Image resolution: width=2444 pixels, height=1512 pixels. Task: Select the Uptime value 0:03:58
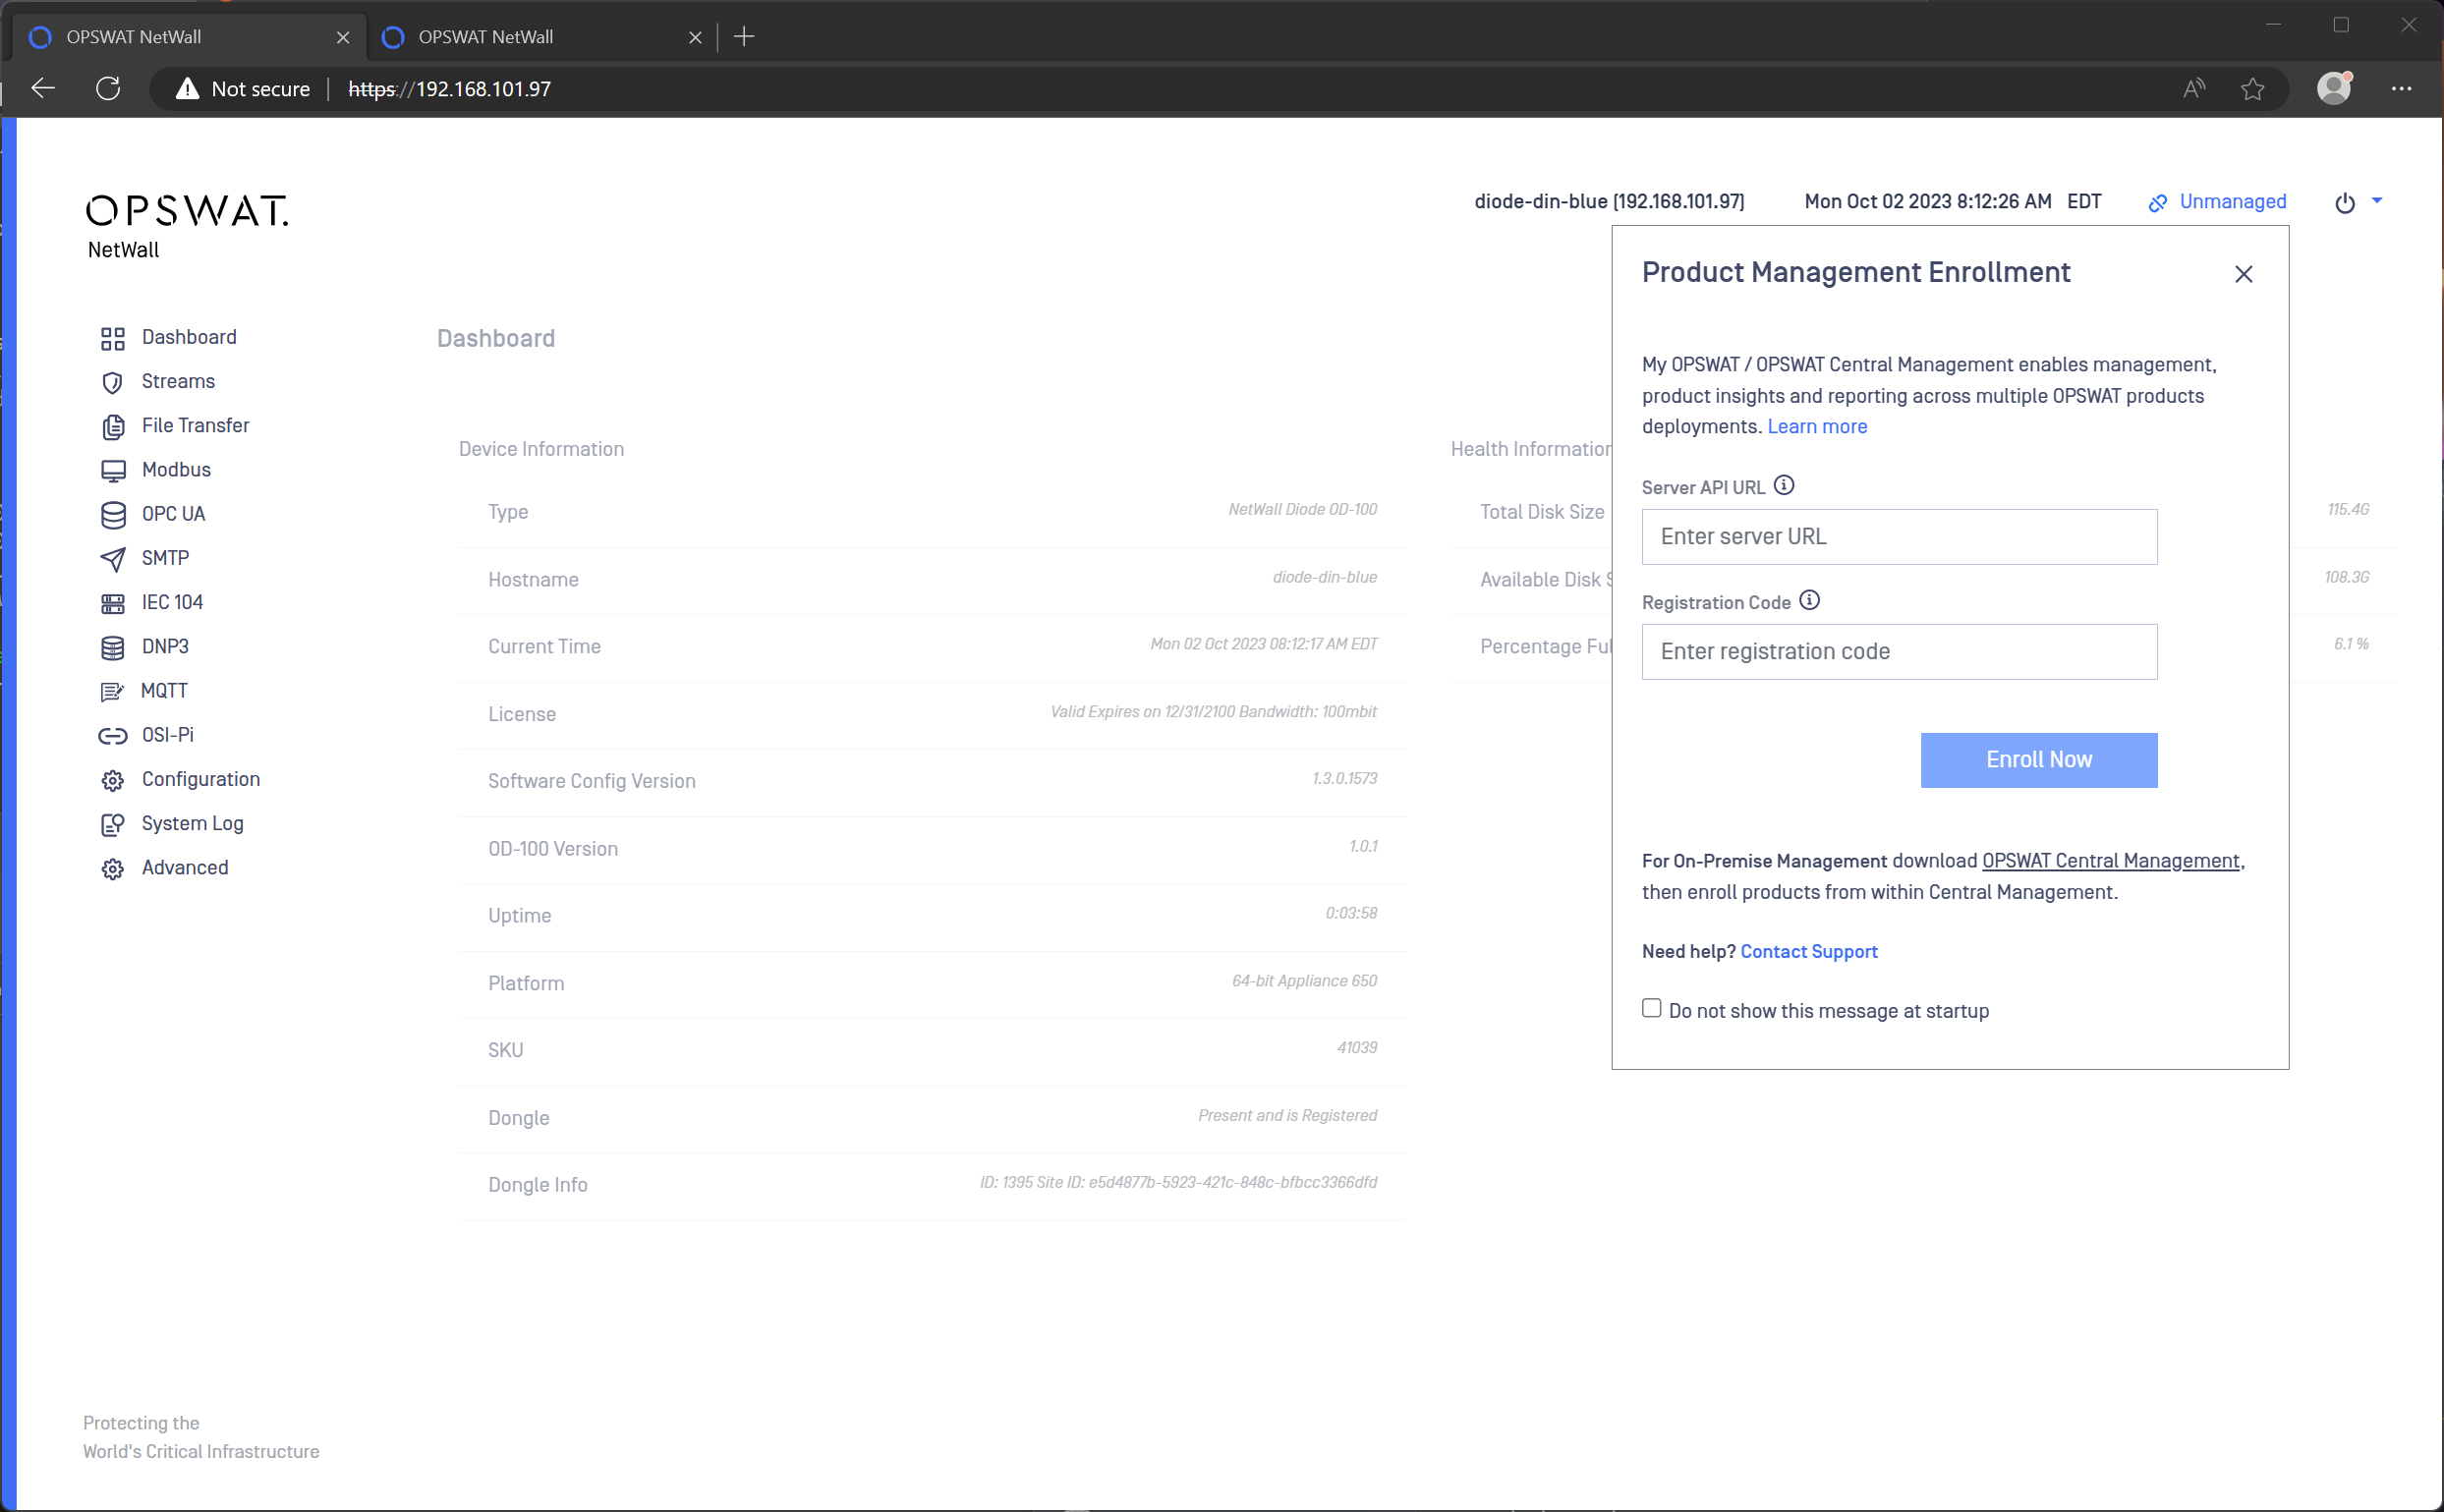click(x=1351, y=913)
